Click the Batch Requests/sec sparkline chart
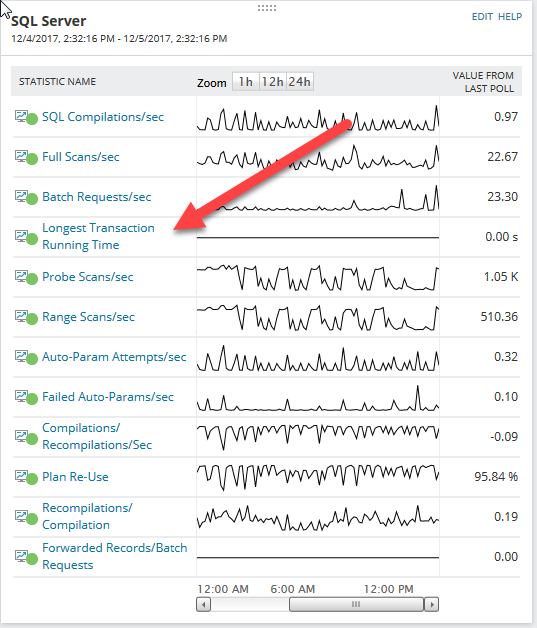Image resolution: width=537 pixels, height=628 pixels. (x=318, y=198)
